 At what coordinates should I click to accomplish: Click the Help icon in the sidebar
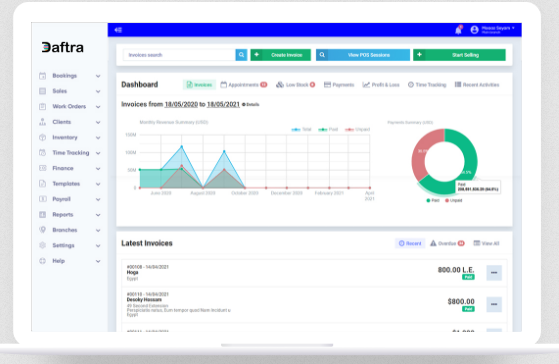pyautogui.click(x=42, y=261)
